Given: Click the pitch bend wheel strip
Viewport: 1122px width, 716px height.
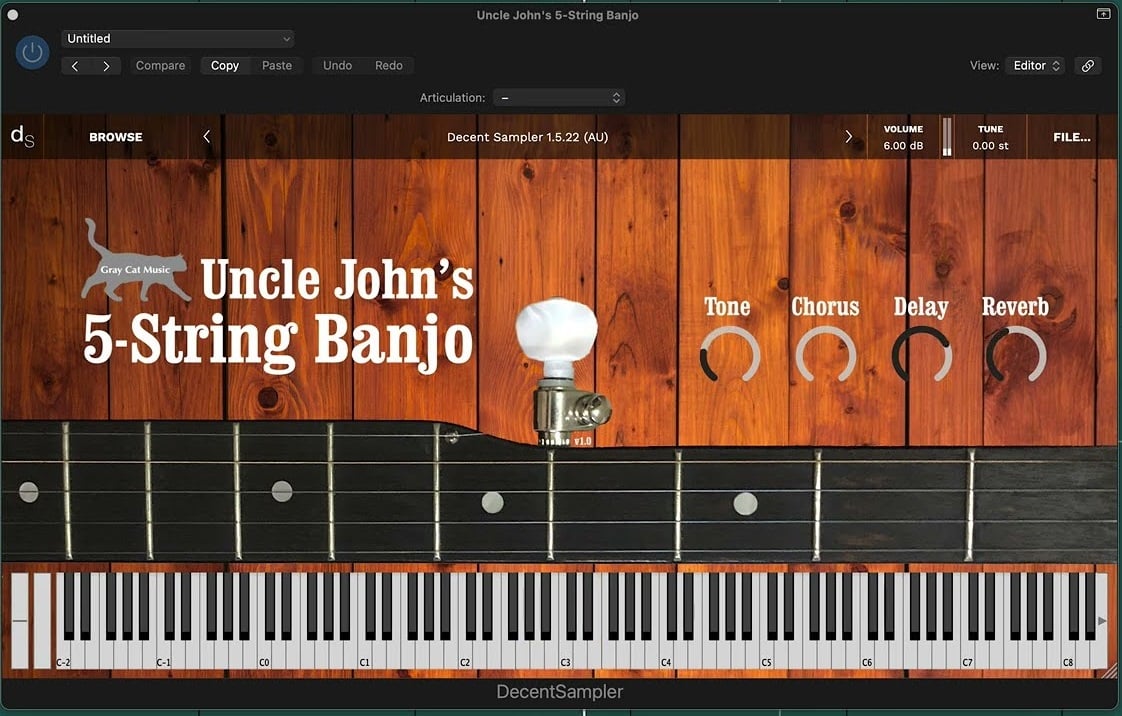Looking at the screenshot, I should [19, 621].
